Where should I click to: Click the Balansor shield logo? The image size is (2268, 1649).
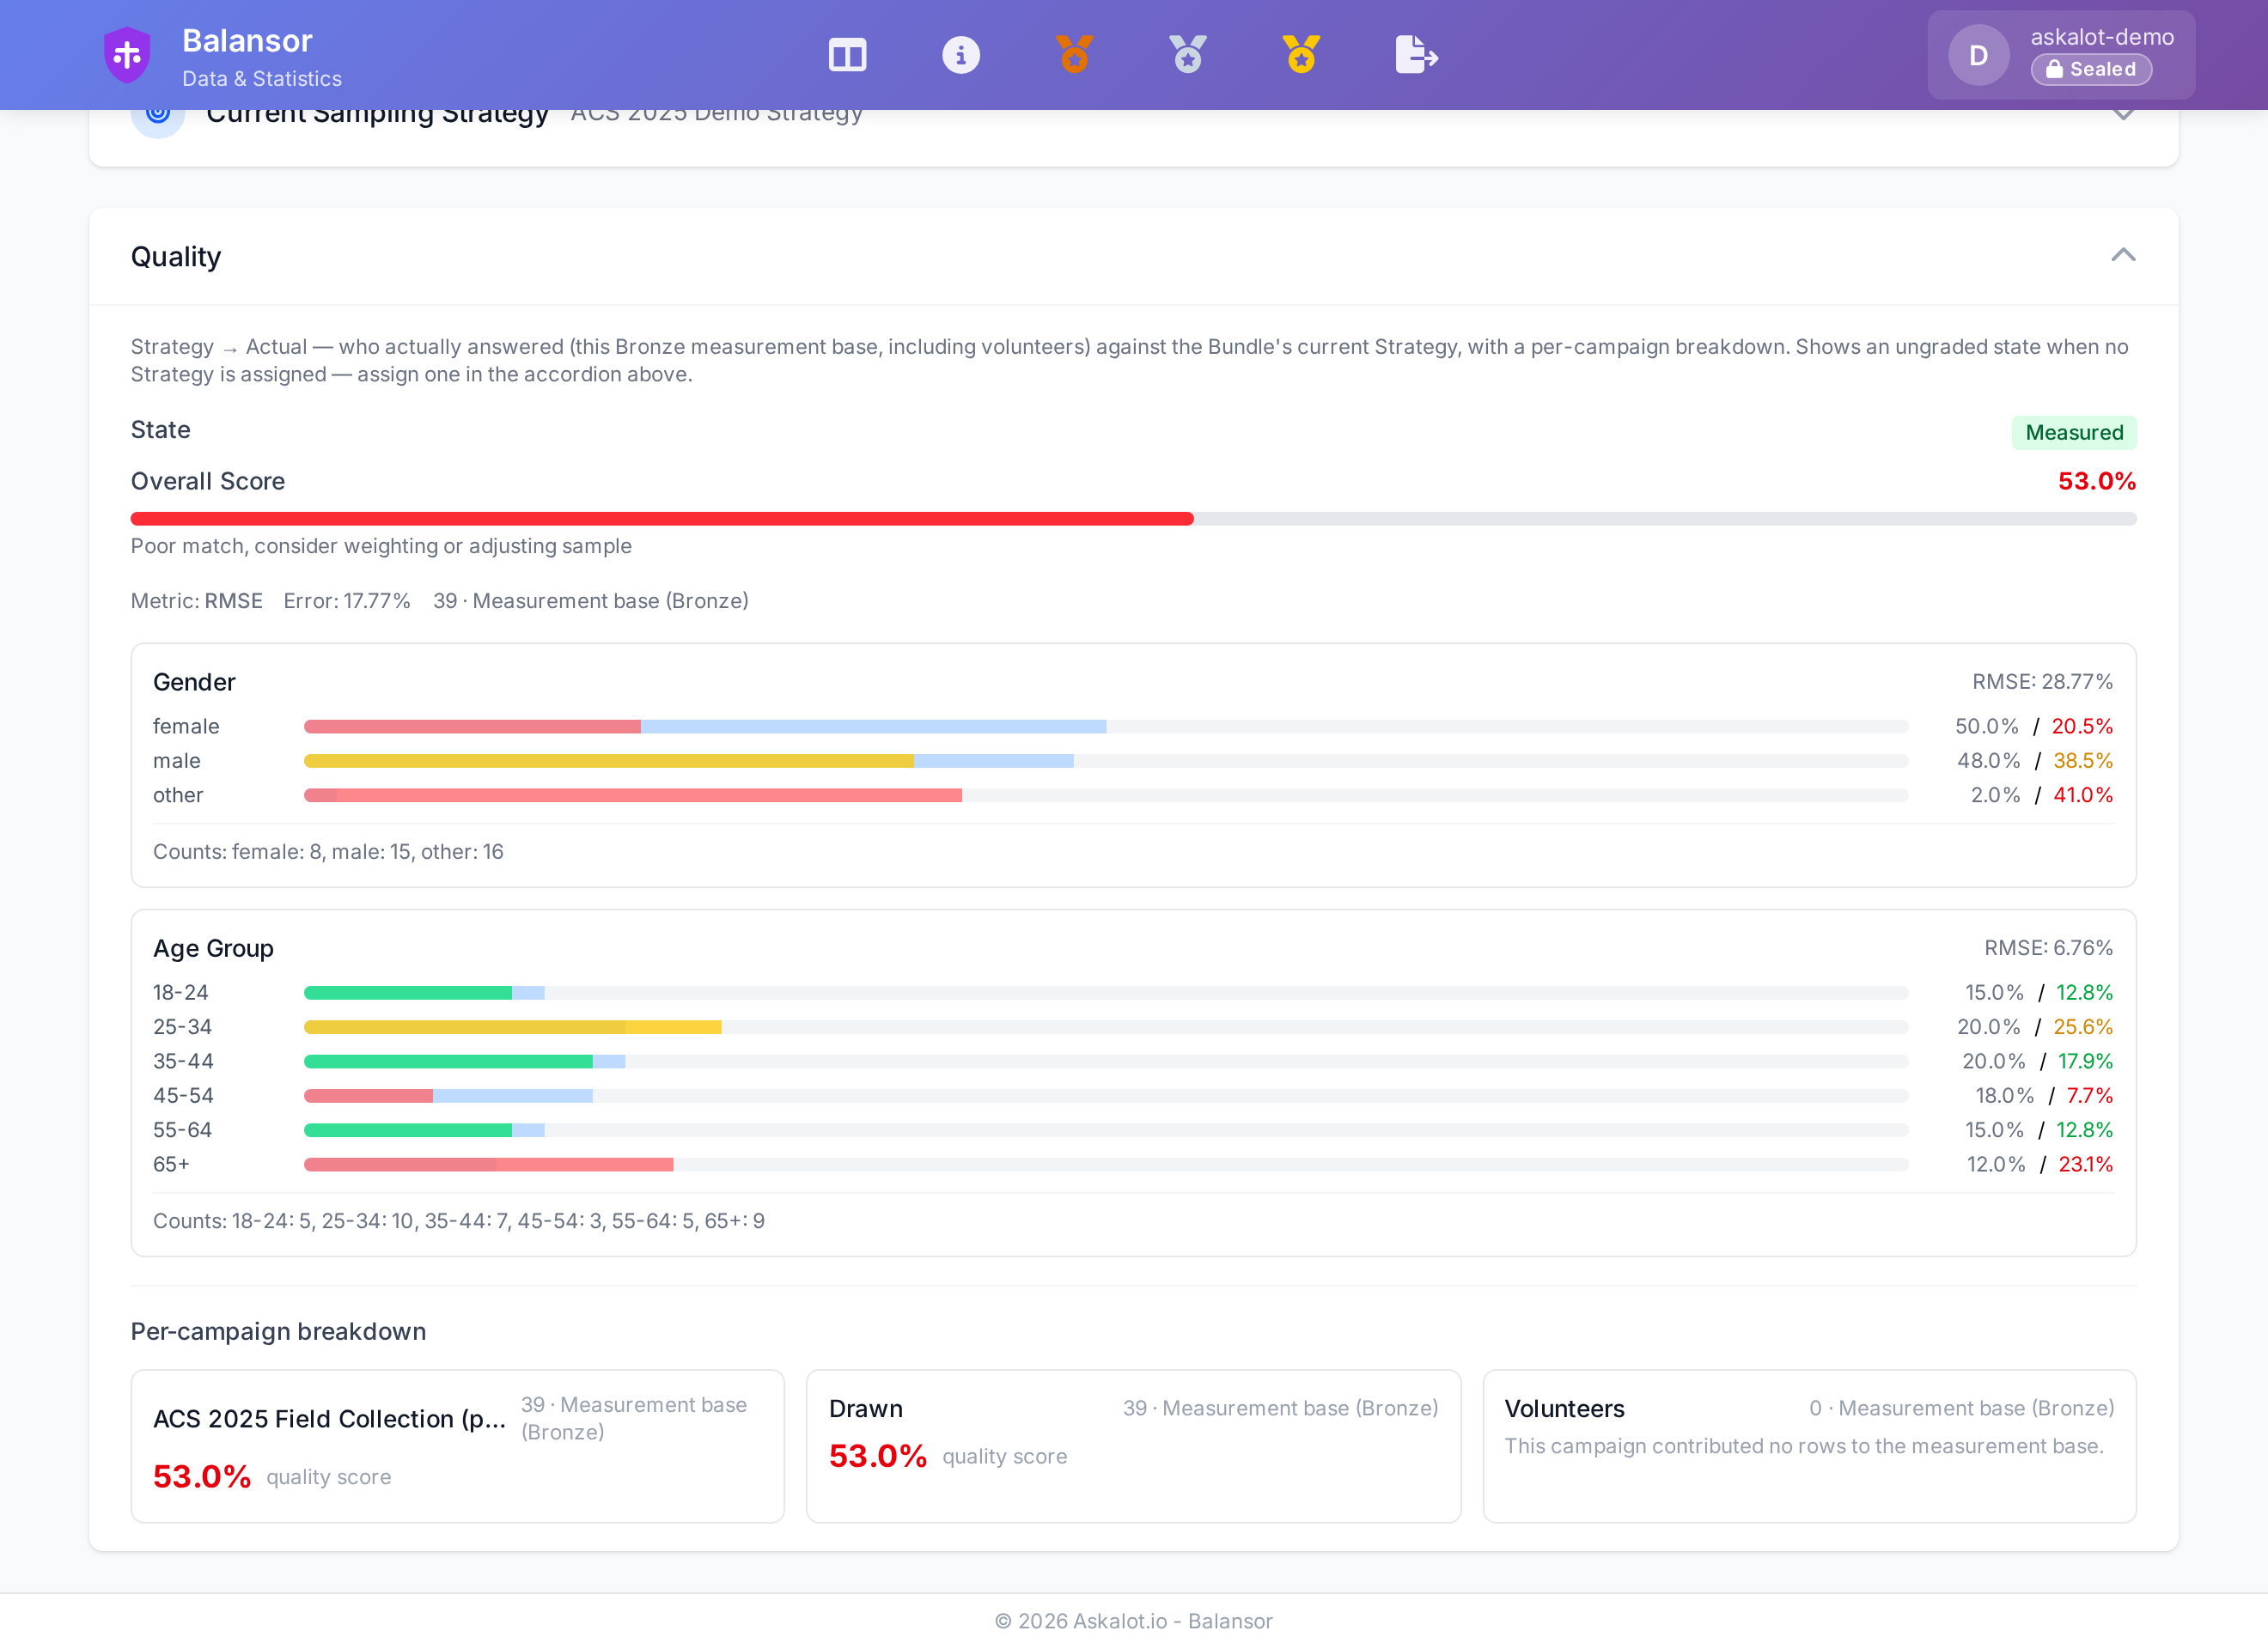[127, 55]
